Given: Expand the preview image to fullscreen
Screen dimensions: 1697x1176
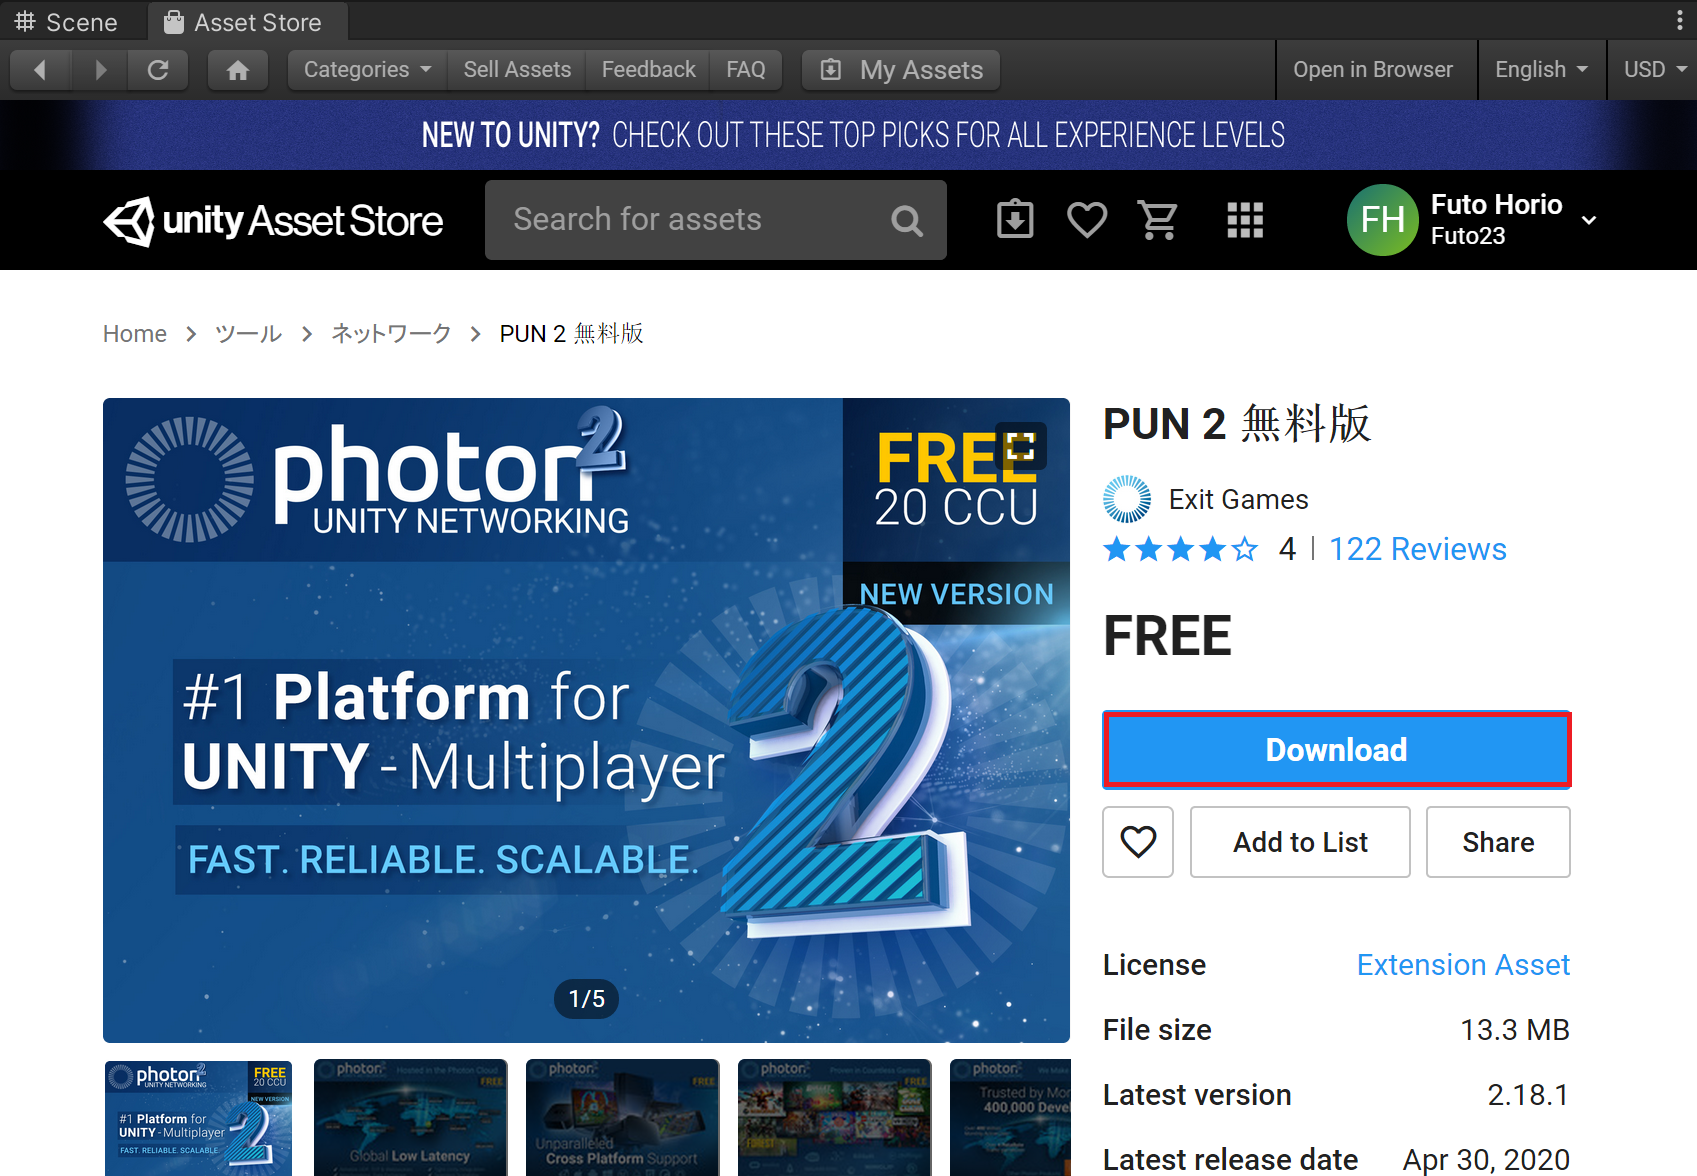Looking at the screenshot, I should tap(1021, 446).
